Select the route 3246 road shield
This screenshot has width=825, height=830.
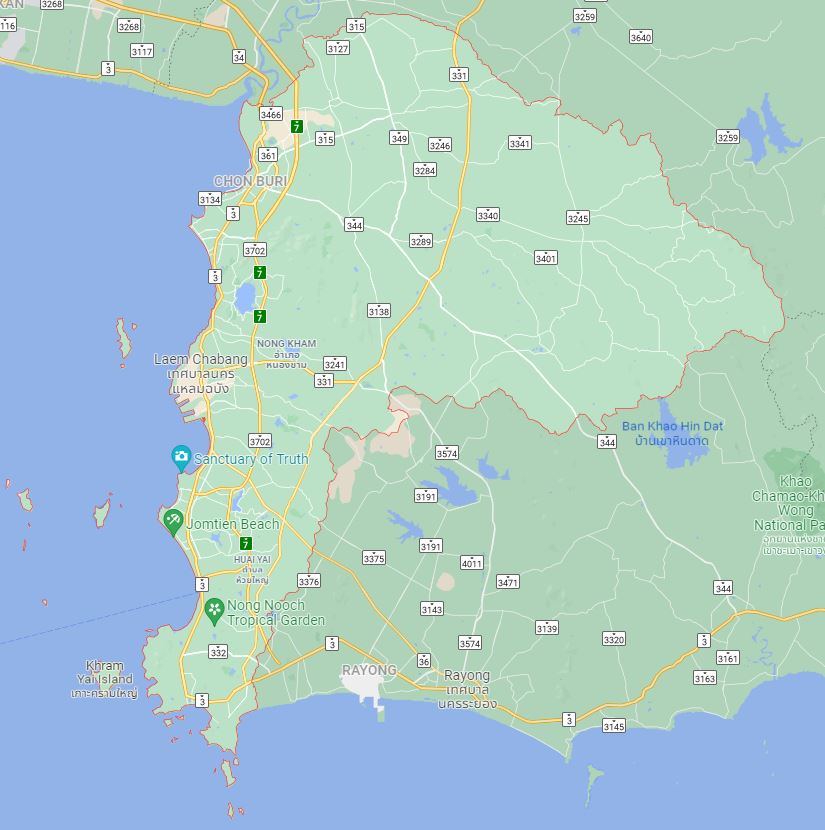click(440, 145)
